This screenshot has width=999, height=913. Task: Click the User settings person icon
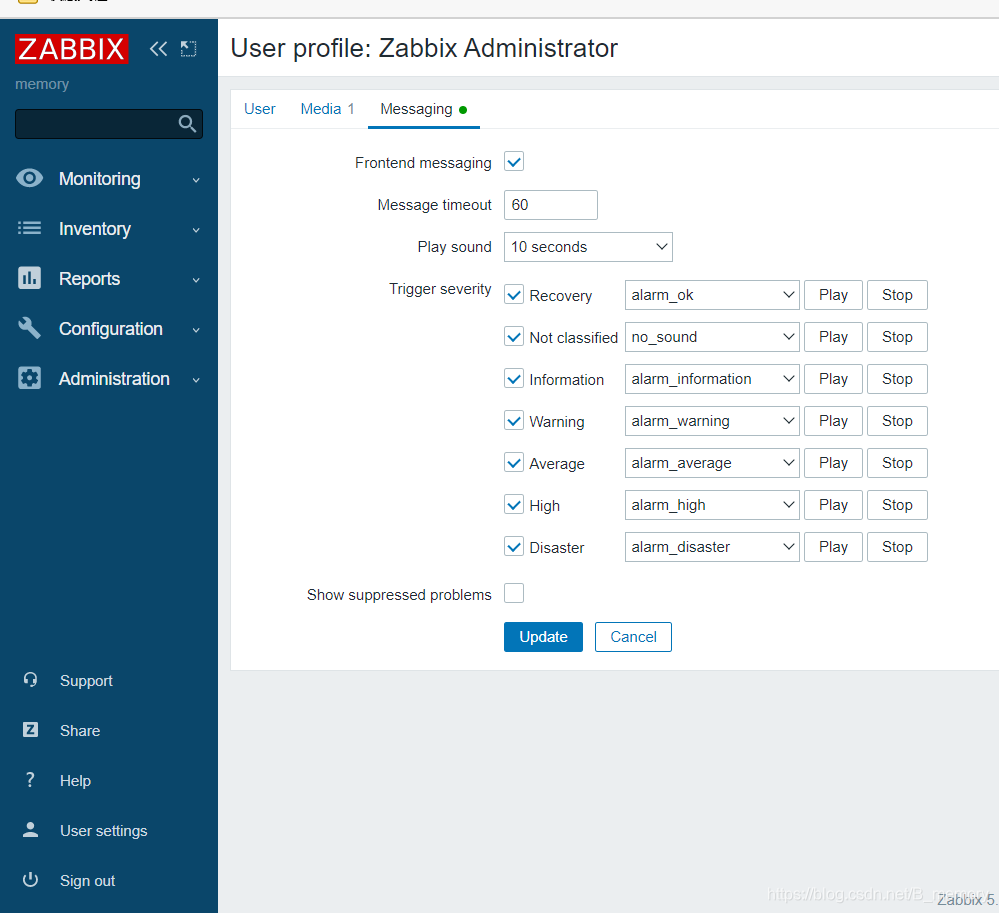pyautogui.click(x=30, y=830)
